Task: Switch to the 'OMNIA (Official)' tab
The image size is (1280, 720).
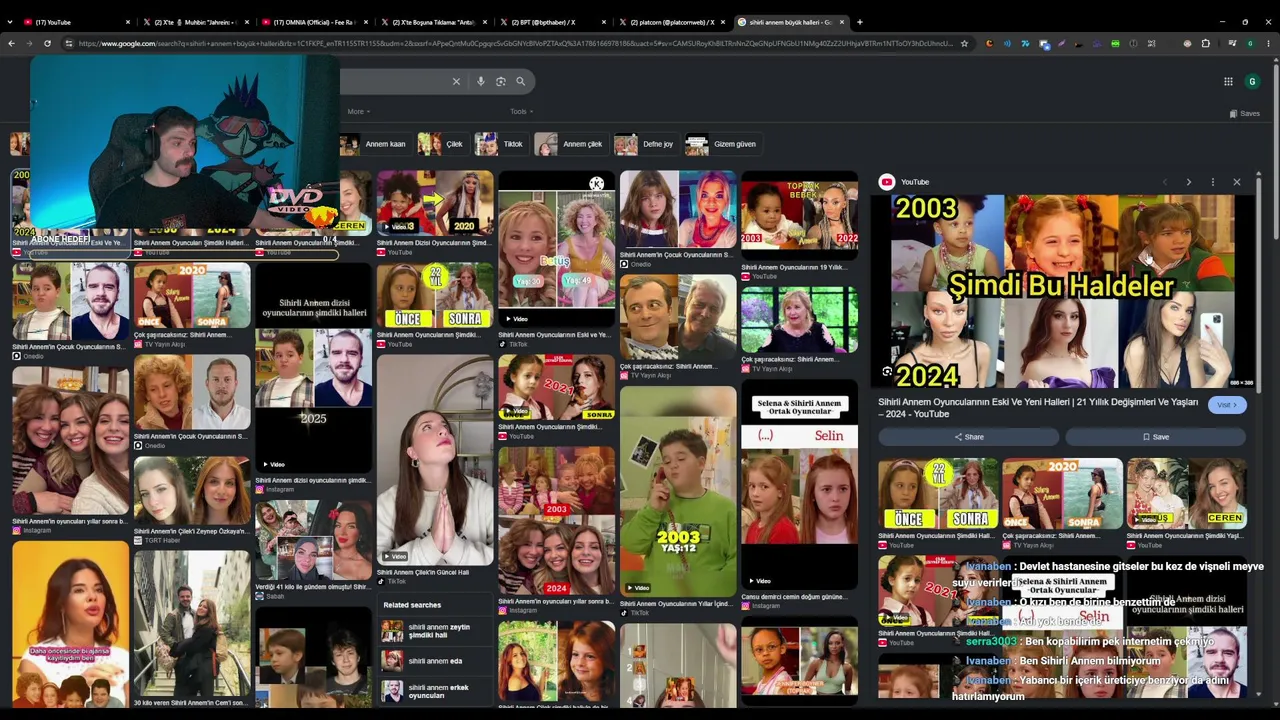Action: click(316, 22)
